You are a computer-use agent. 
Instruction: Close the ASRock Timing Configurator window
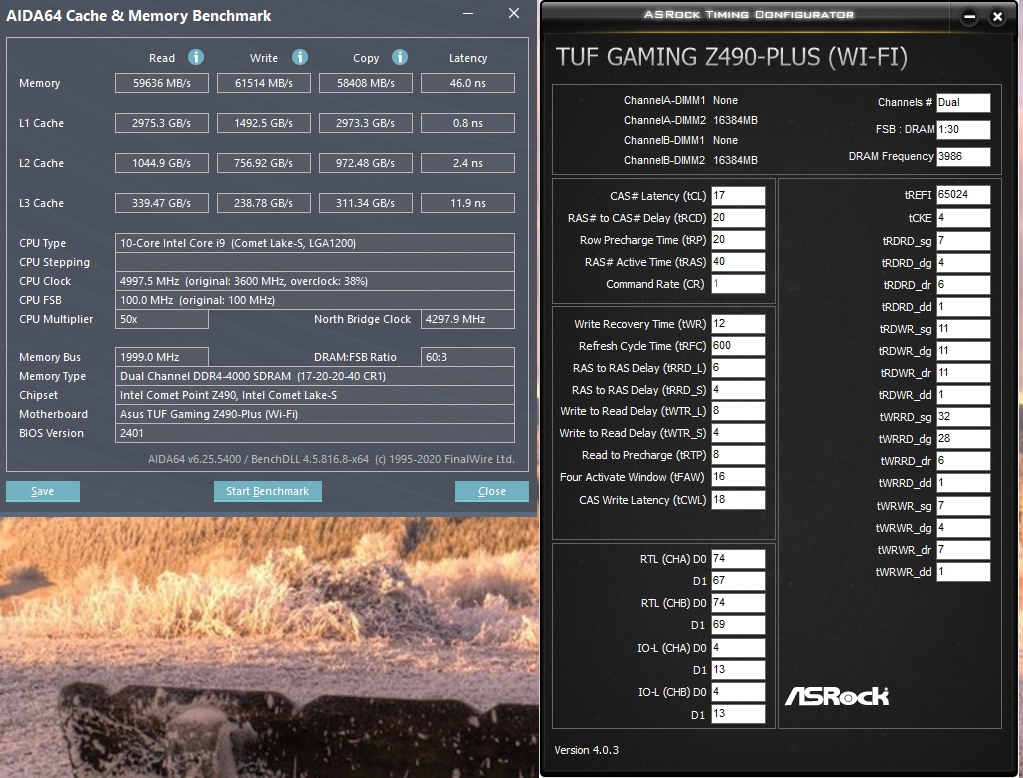[x=997, y=18]
